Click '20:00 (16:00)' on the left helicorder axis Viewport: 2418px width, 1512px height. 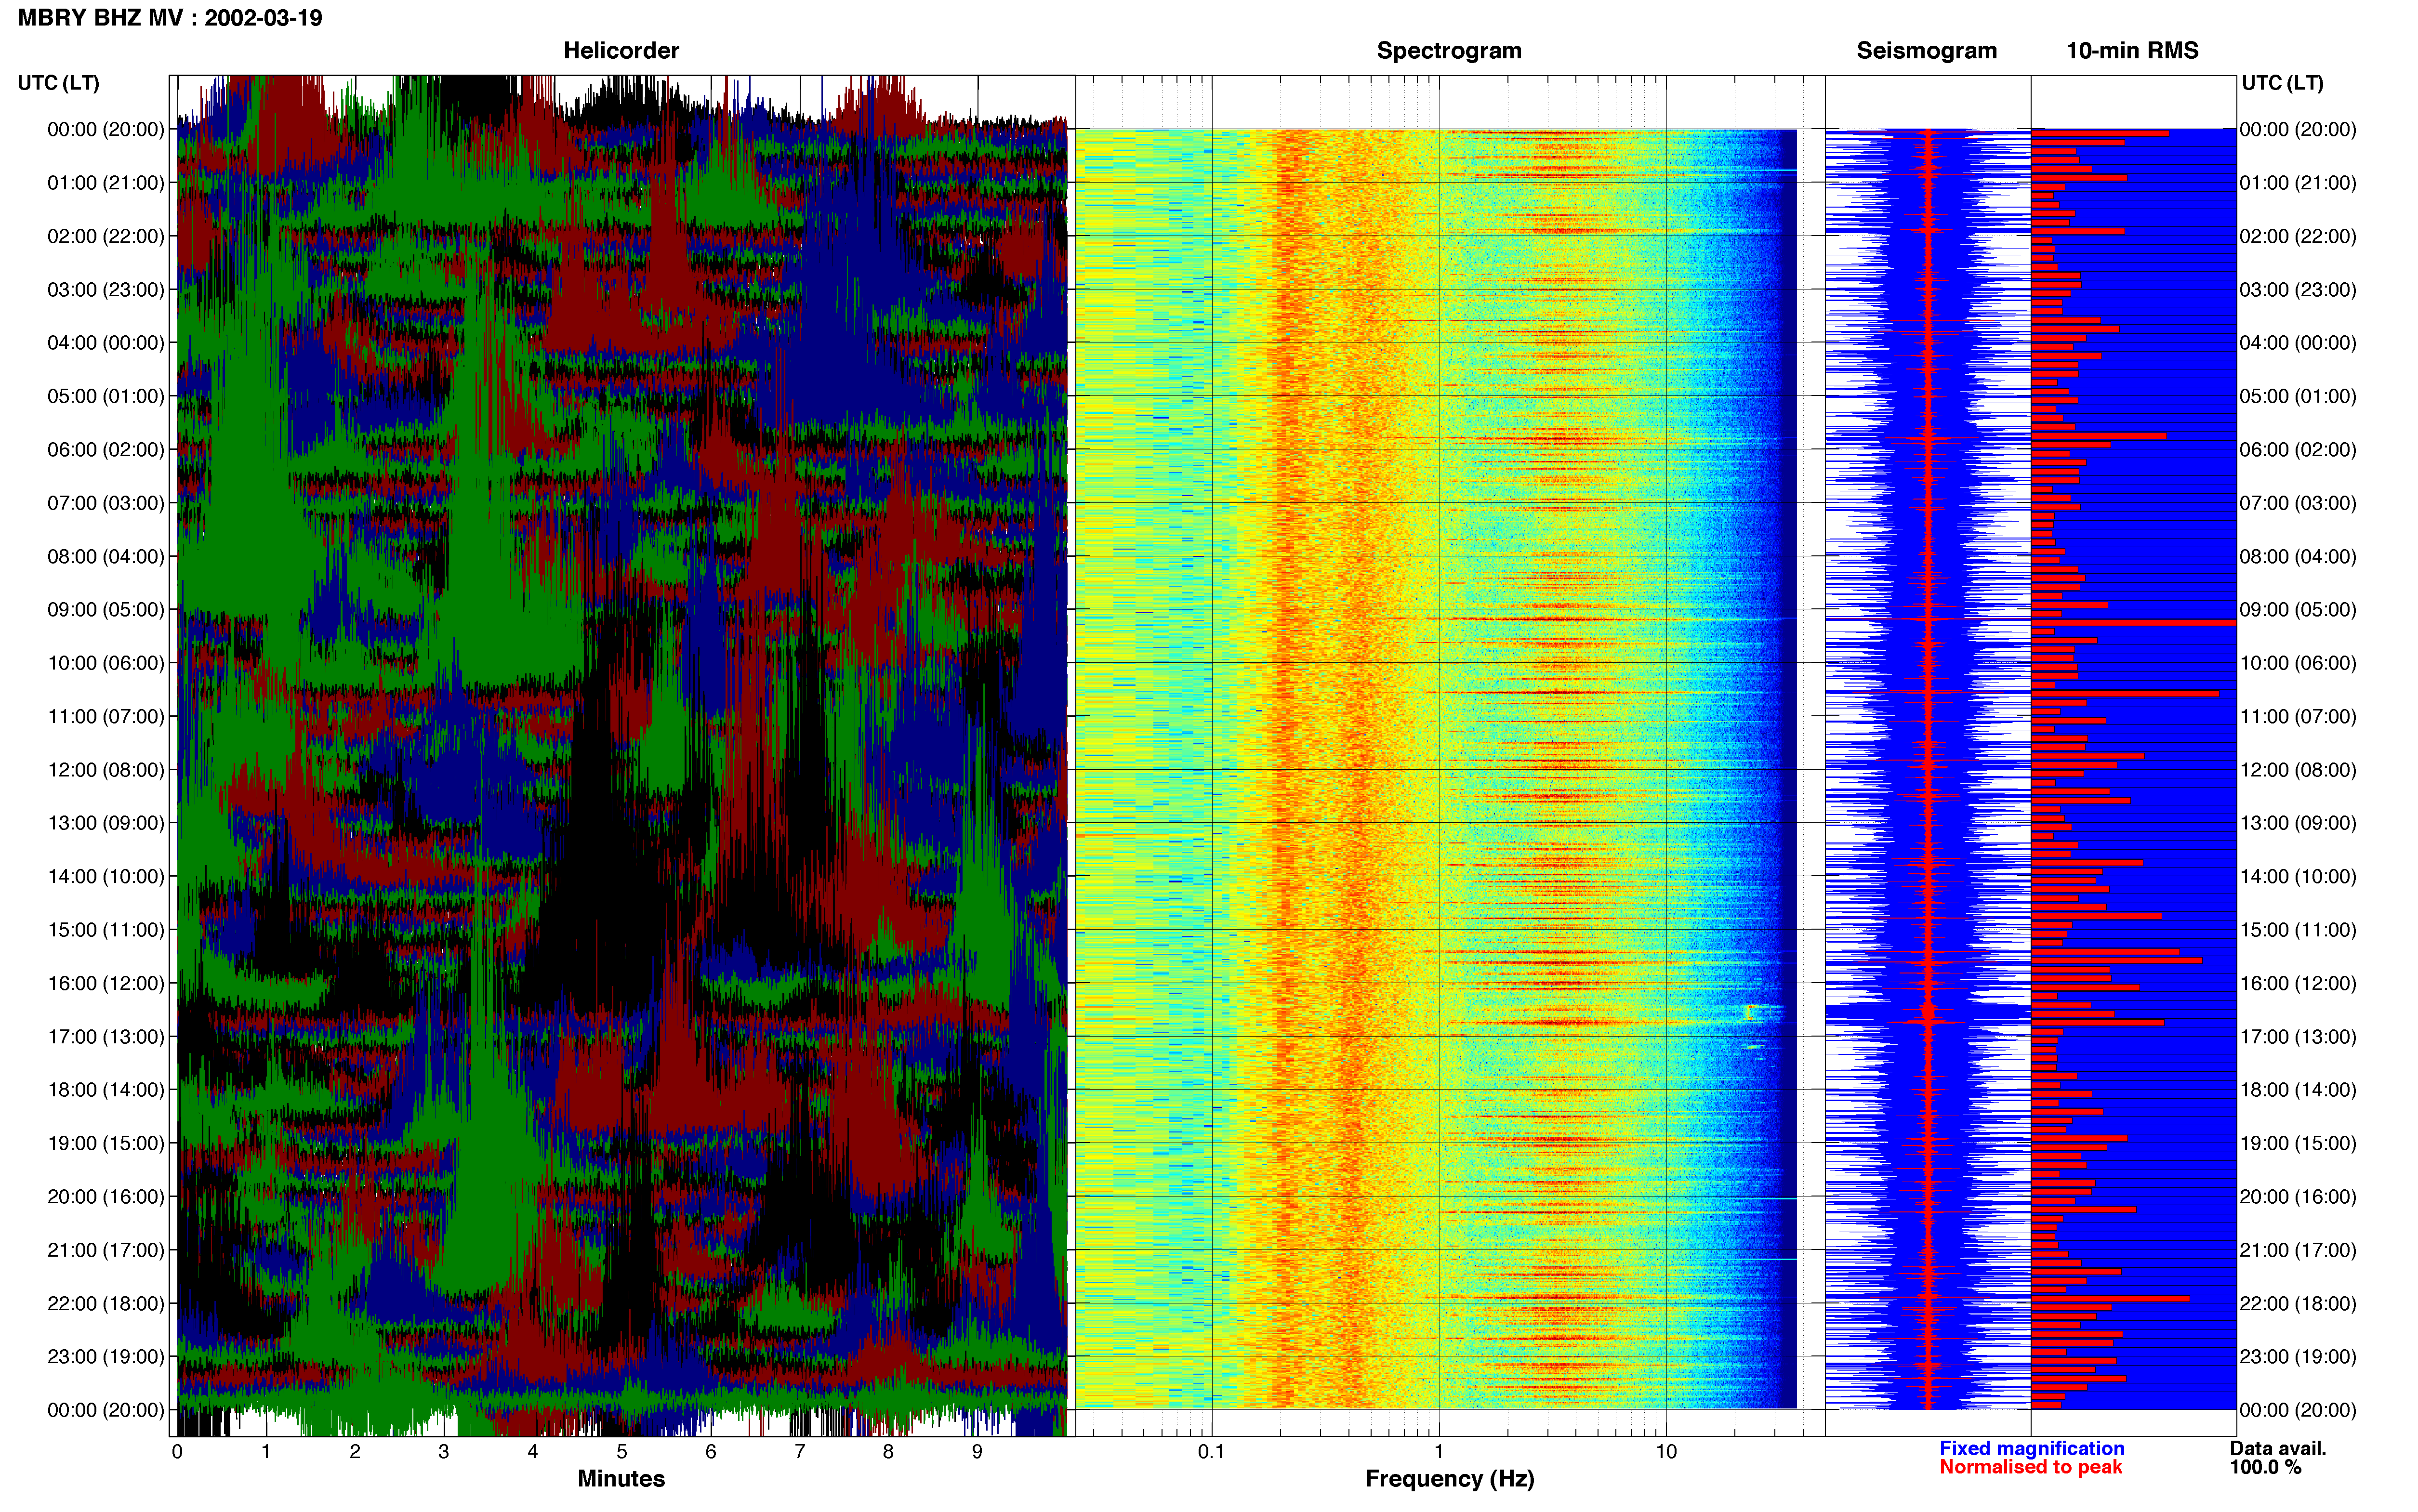(x=106, y=1196)
